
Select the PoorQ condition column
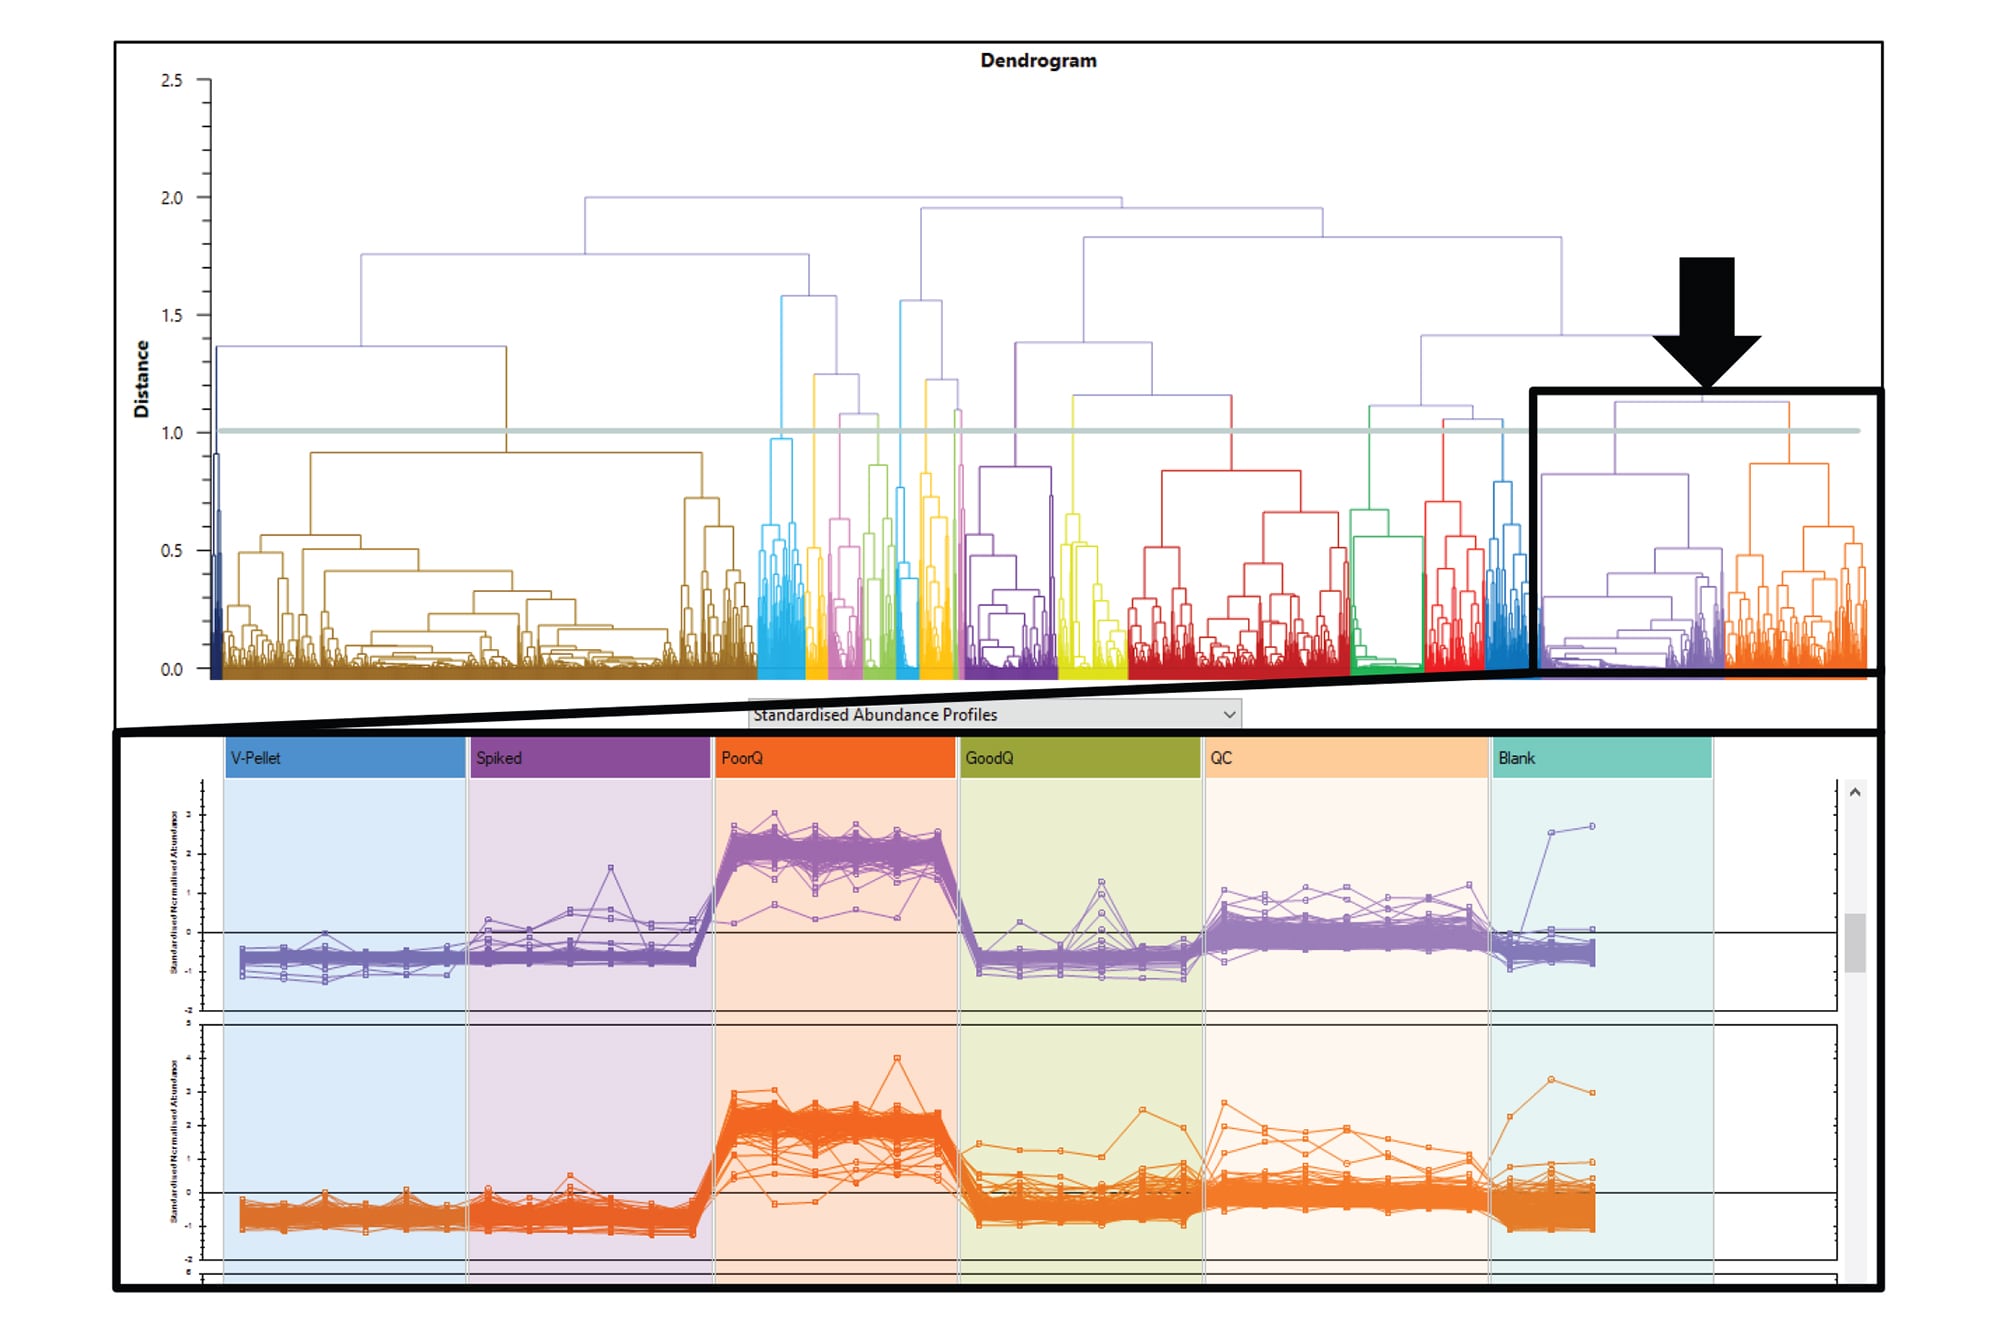click(x=835, y=758)
